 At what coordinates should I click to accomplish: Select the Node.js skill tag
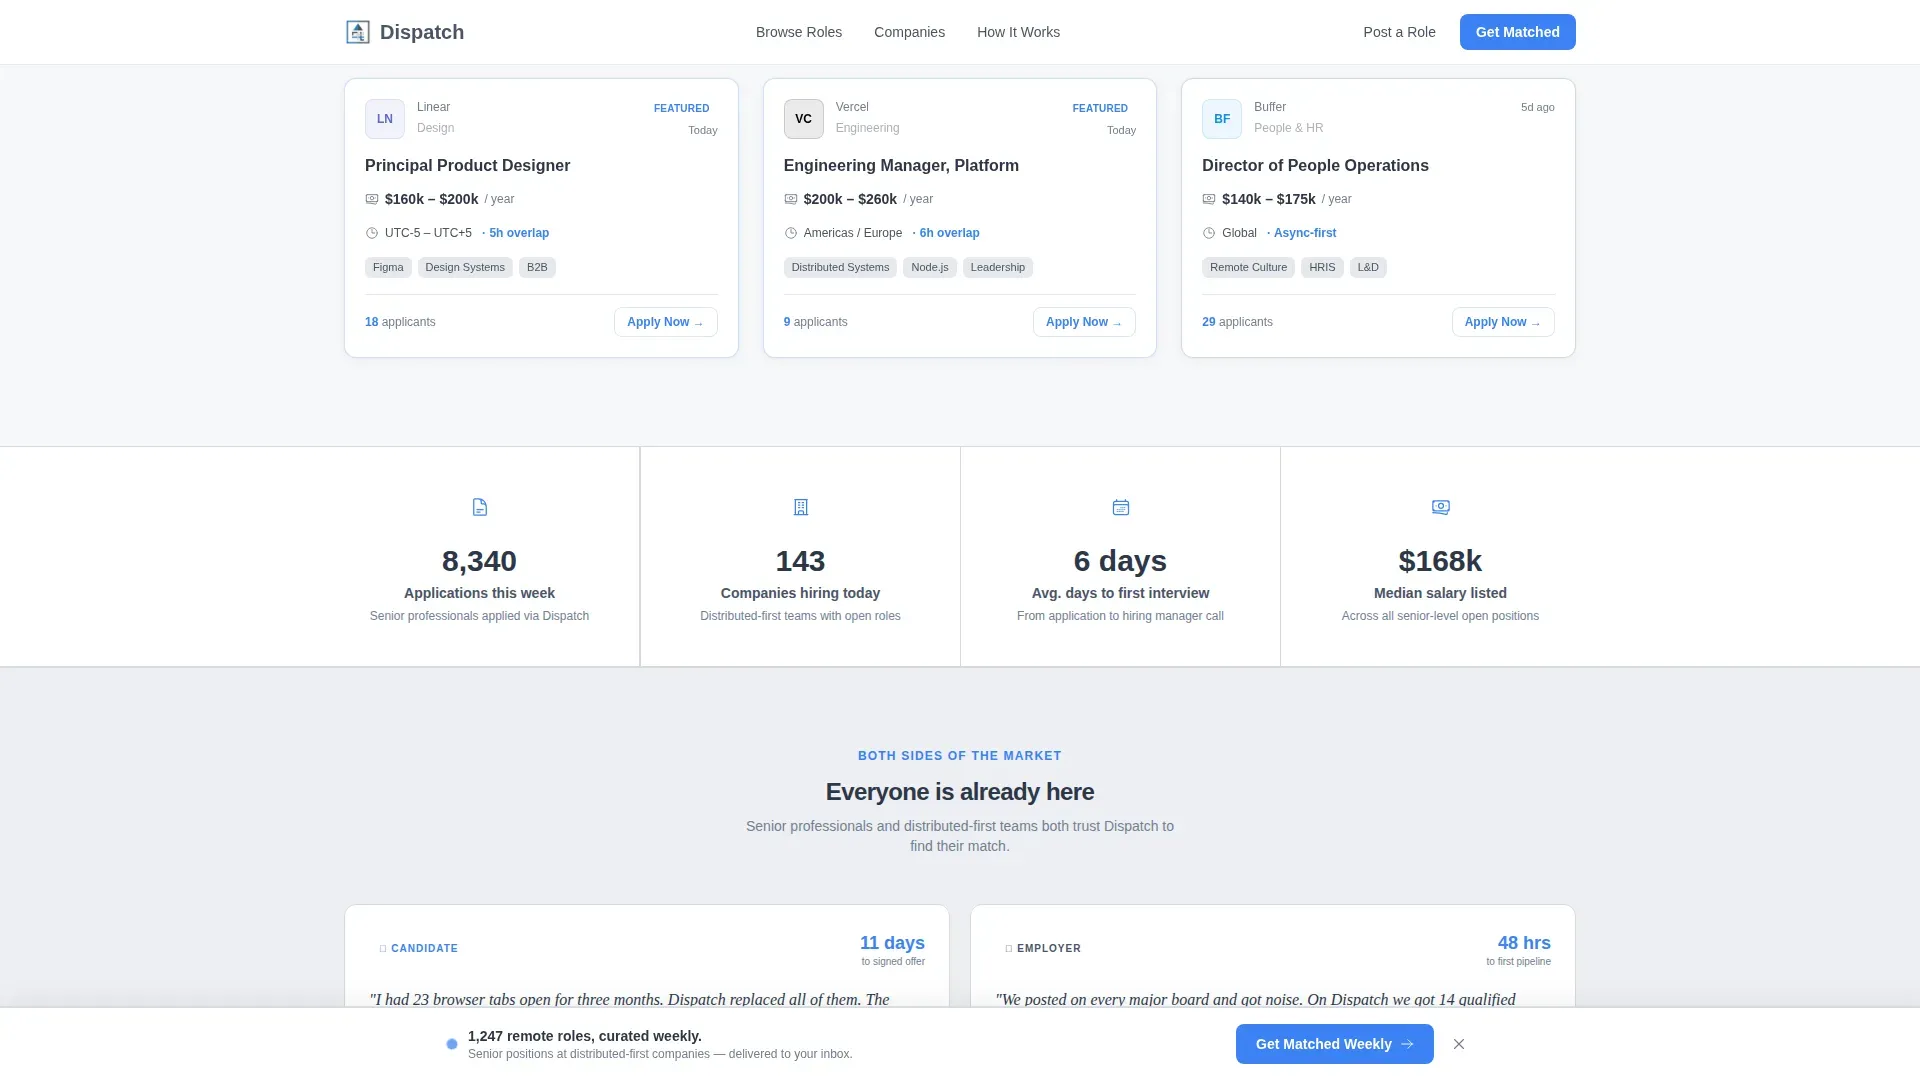[930, 267]
